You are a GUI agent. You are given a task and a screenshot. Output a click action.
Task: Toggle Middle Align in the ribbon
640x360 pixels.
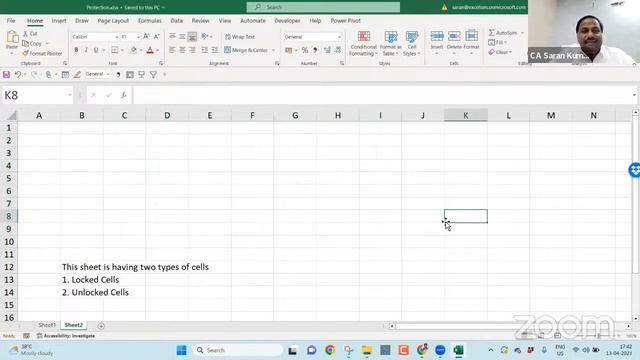point(182,37)
